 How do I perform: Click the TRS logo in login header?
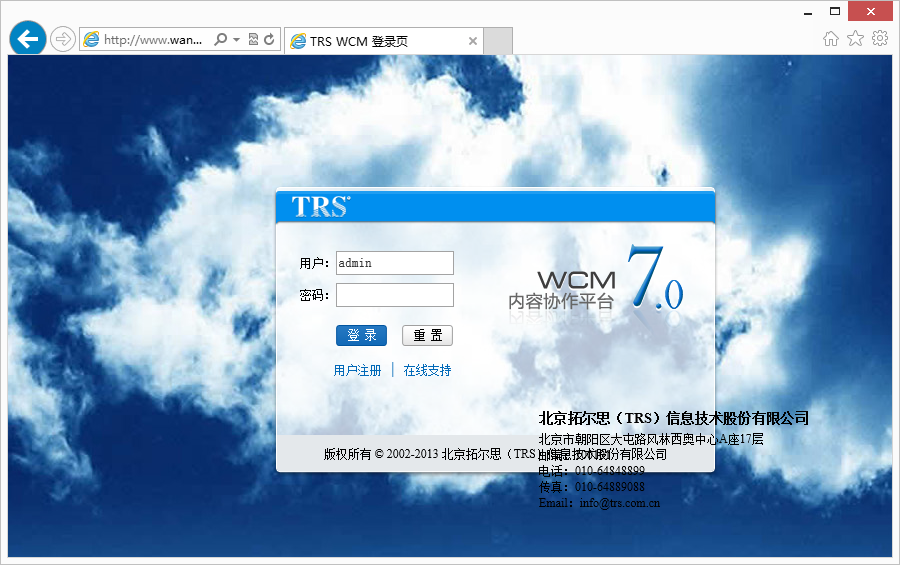[321, 207]
